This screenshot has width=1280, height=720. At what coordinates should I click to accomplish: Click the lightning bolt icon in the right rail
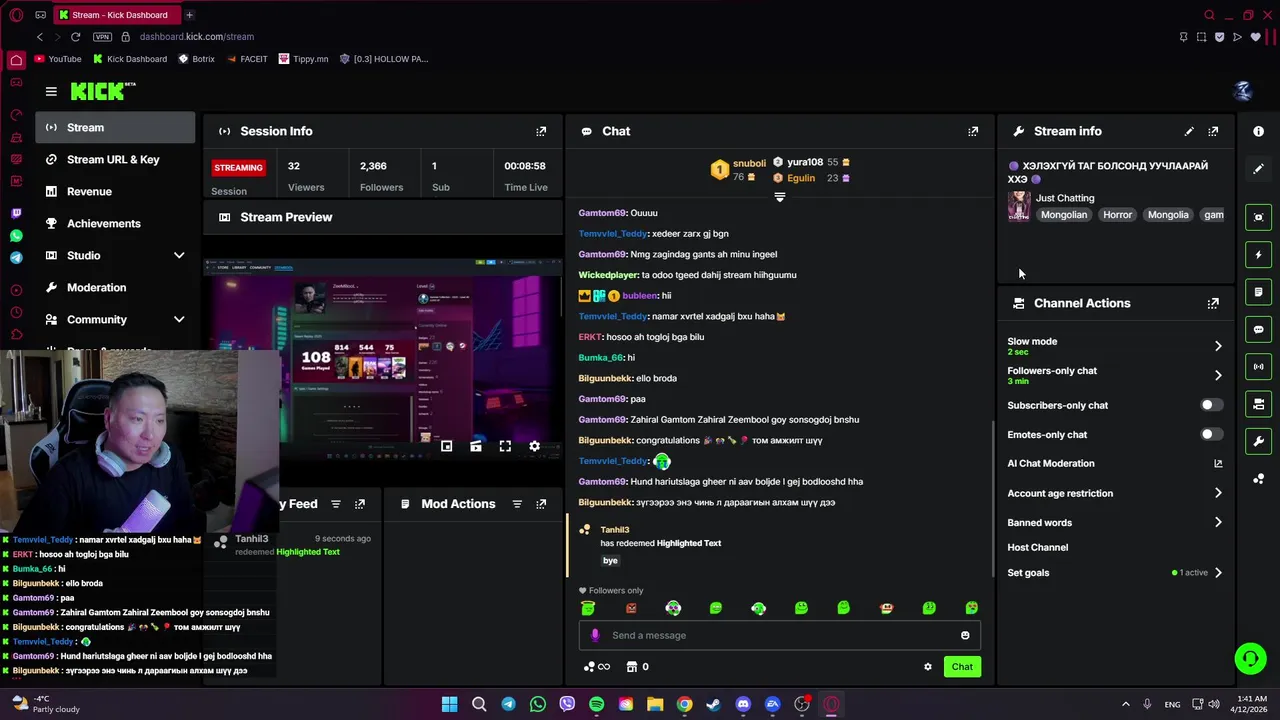(1258, 255)
